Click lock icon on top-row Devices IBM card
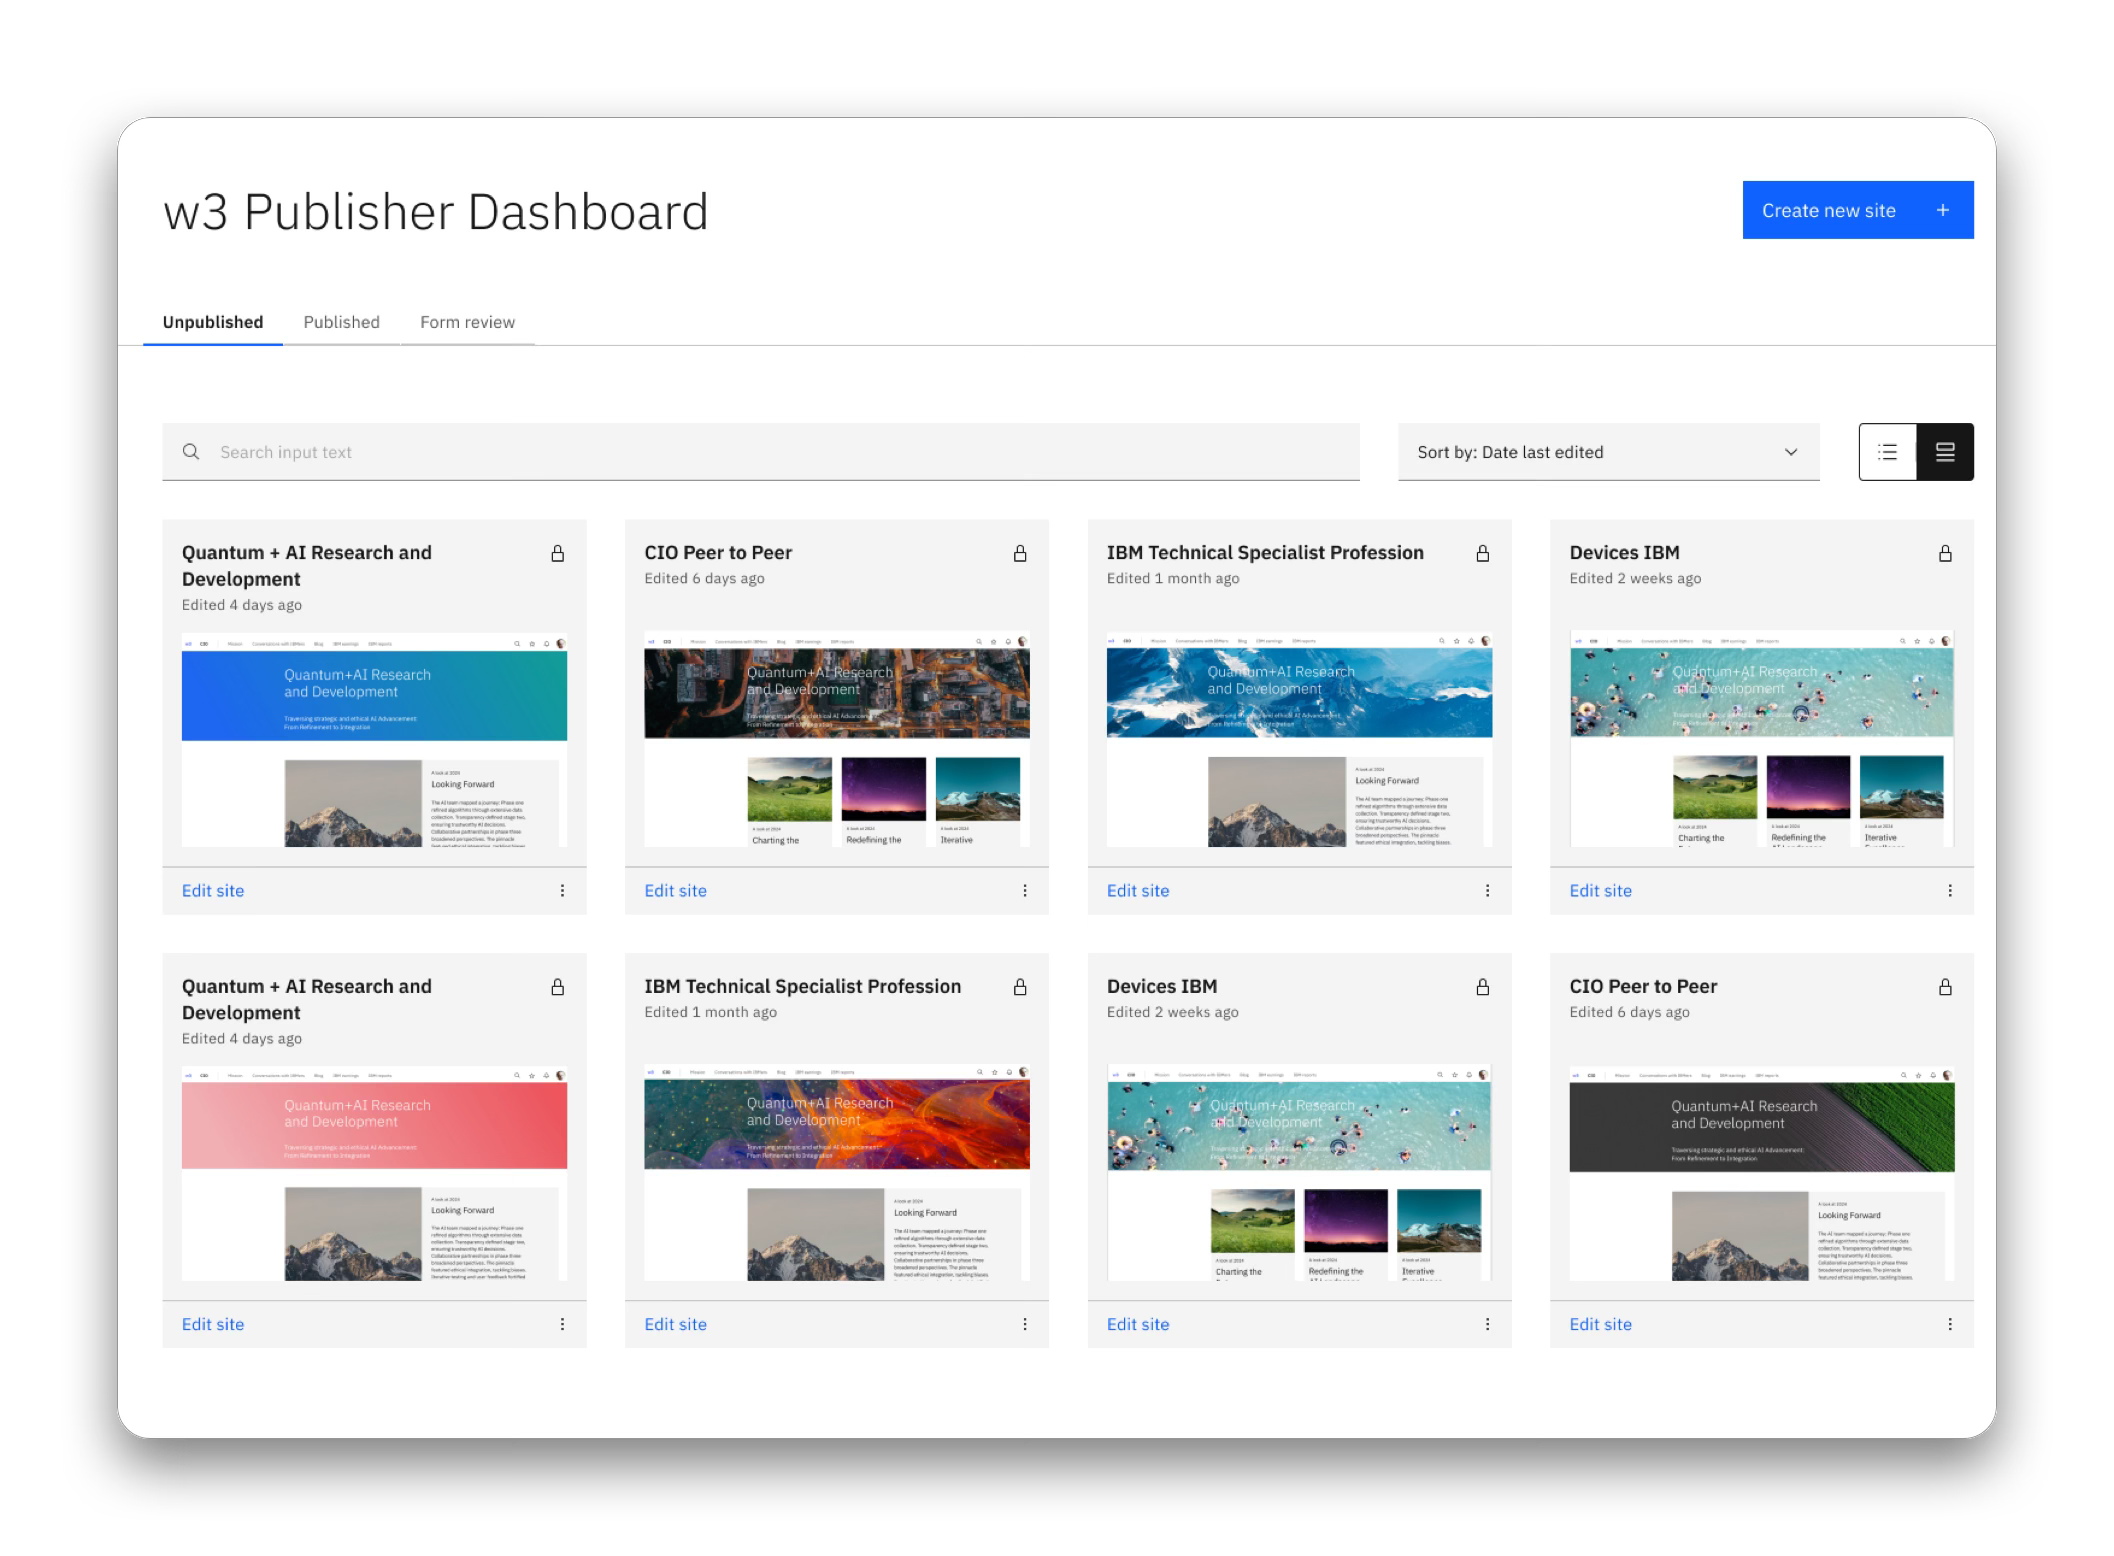The image size is (2114, 1556). [1945, 553]
